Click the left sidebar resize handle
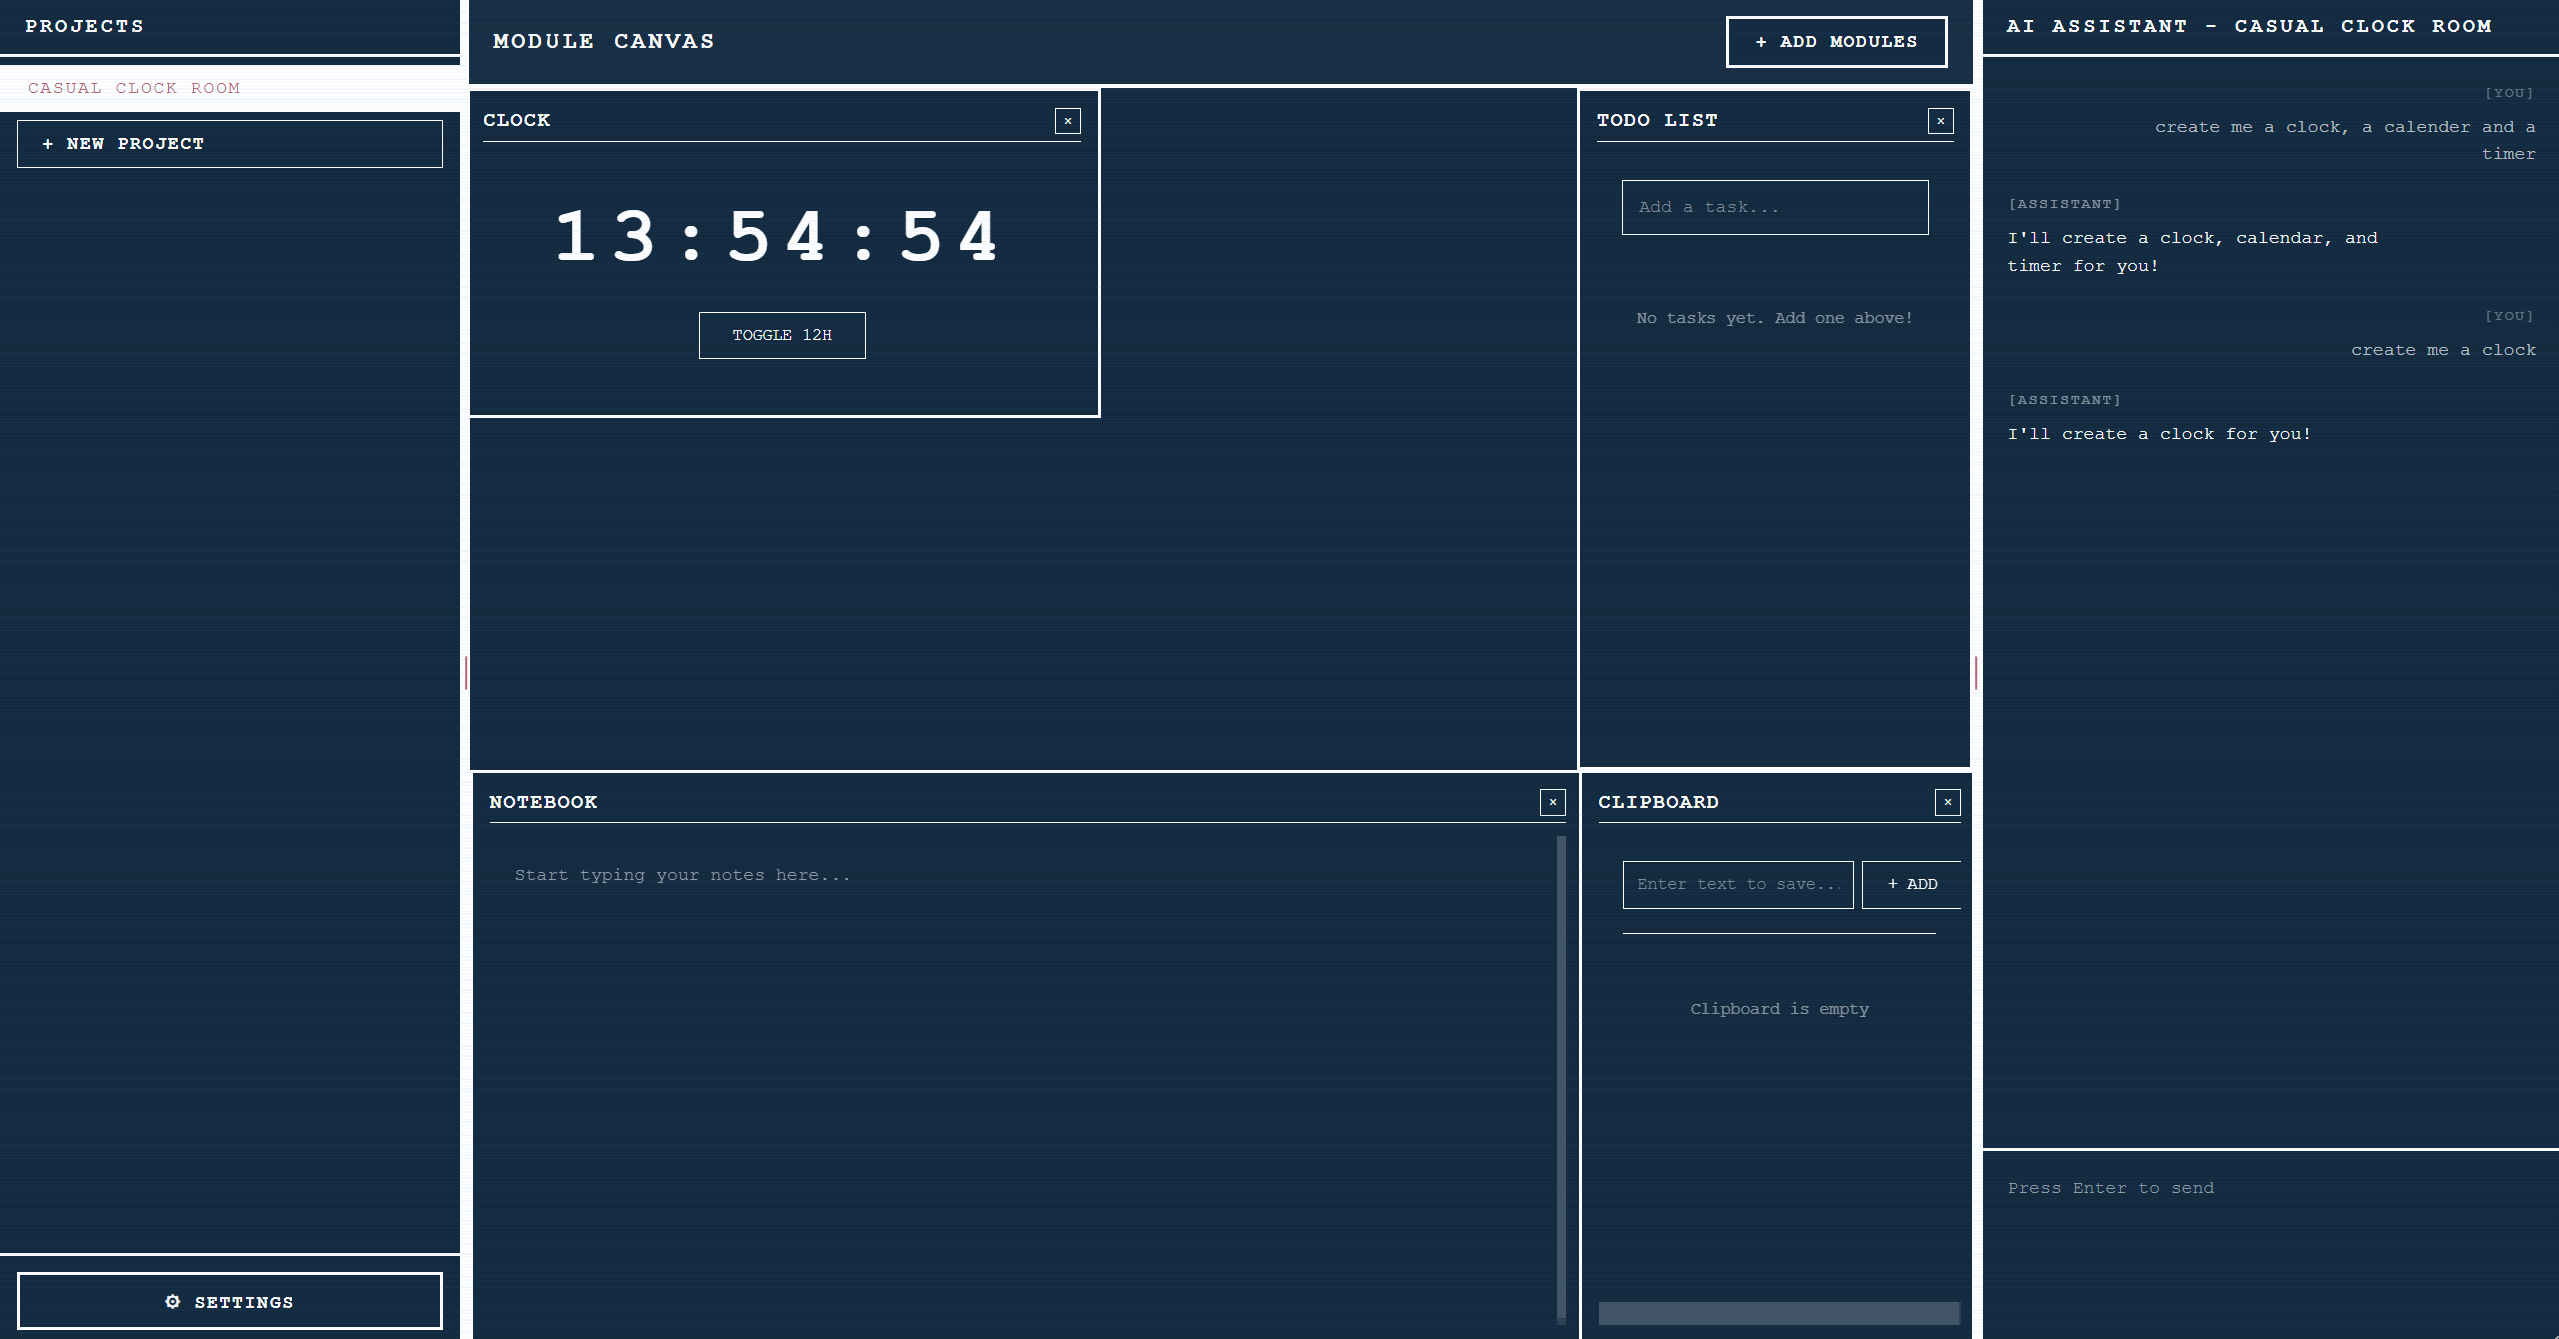This screenshot has height=1339, width=2559. [466, 673]
